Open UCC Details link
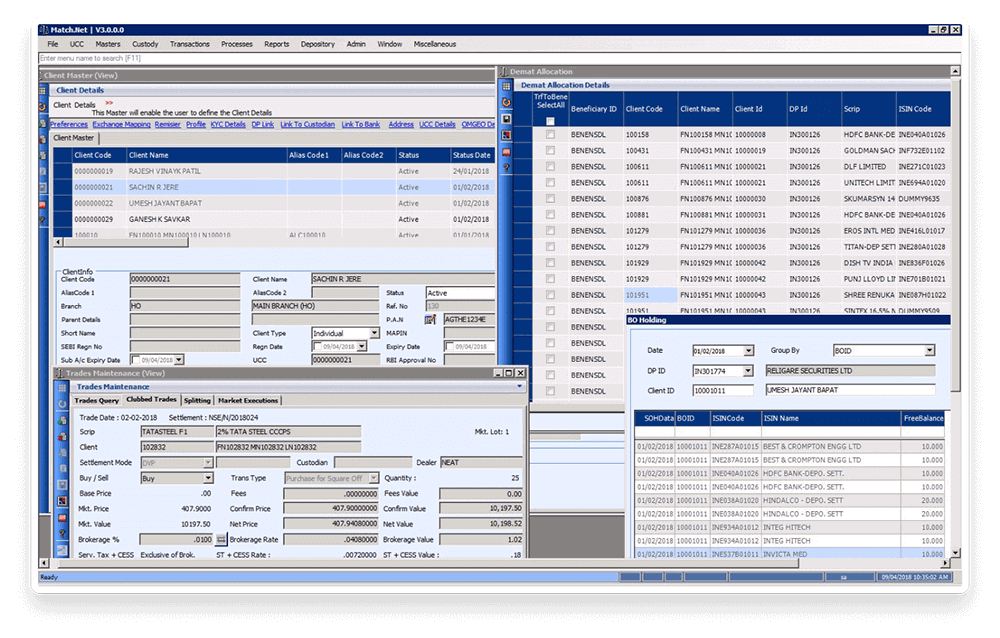The width and height of the screenshot is (1000, 638). click(437, 124)
